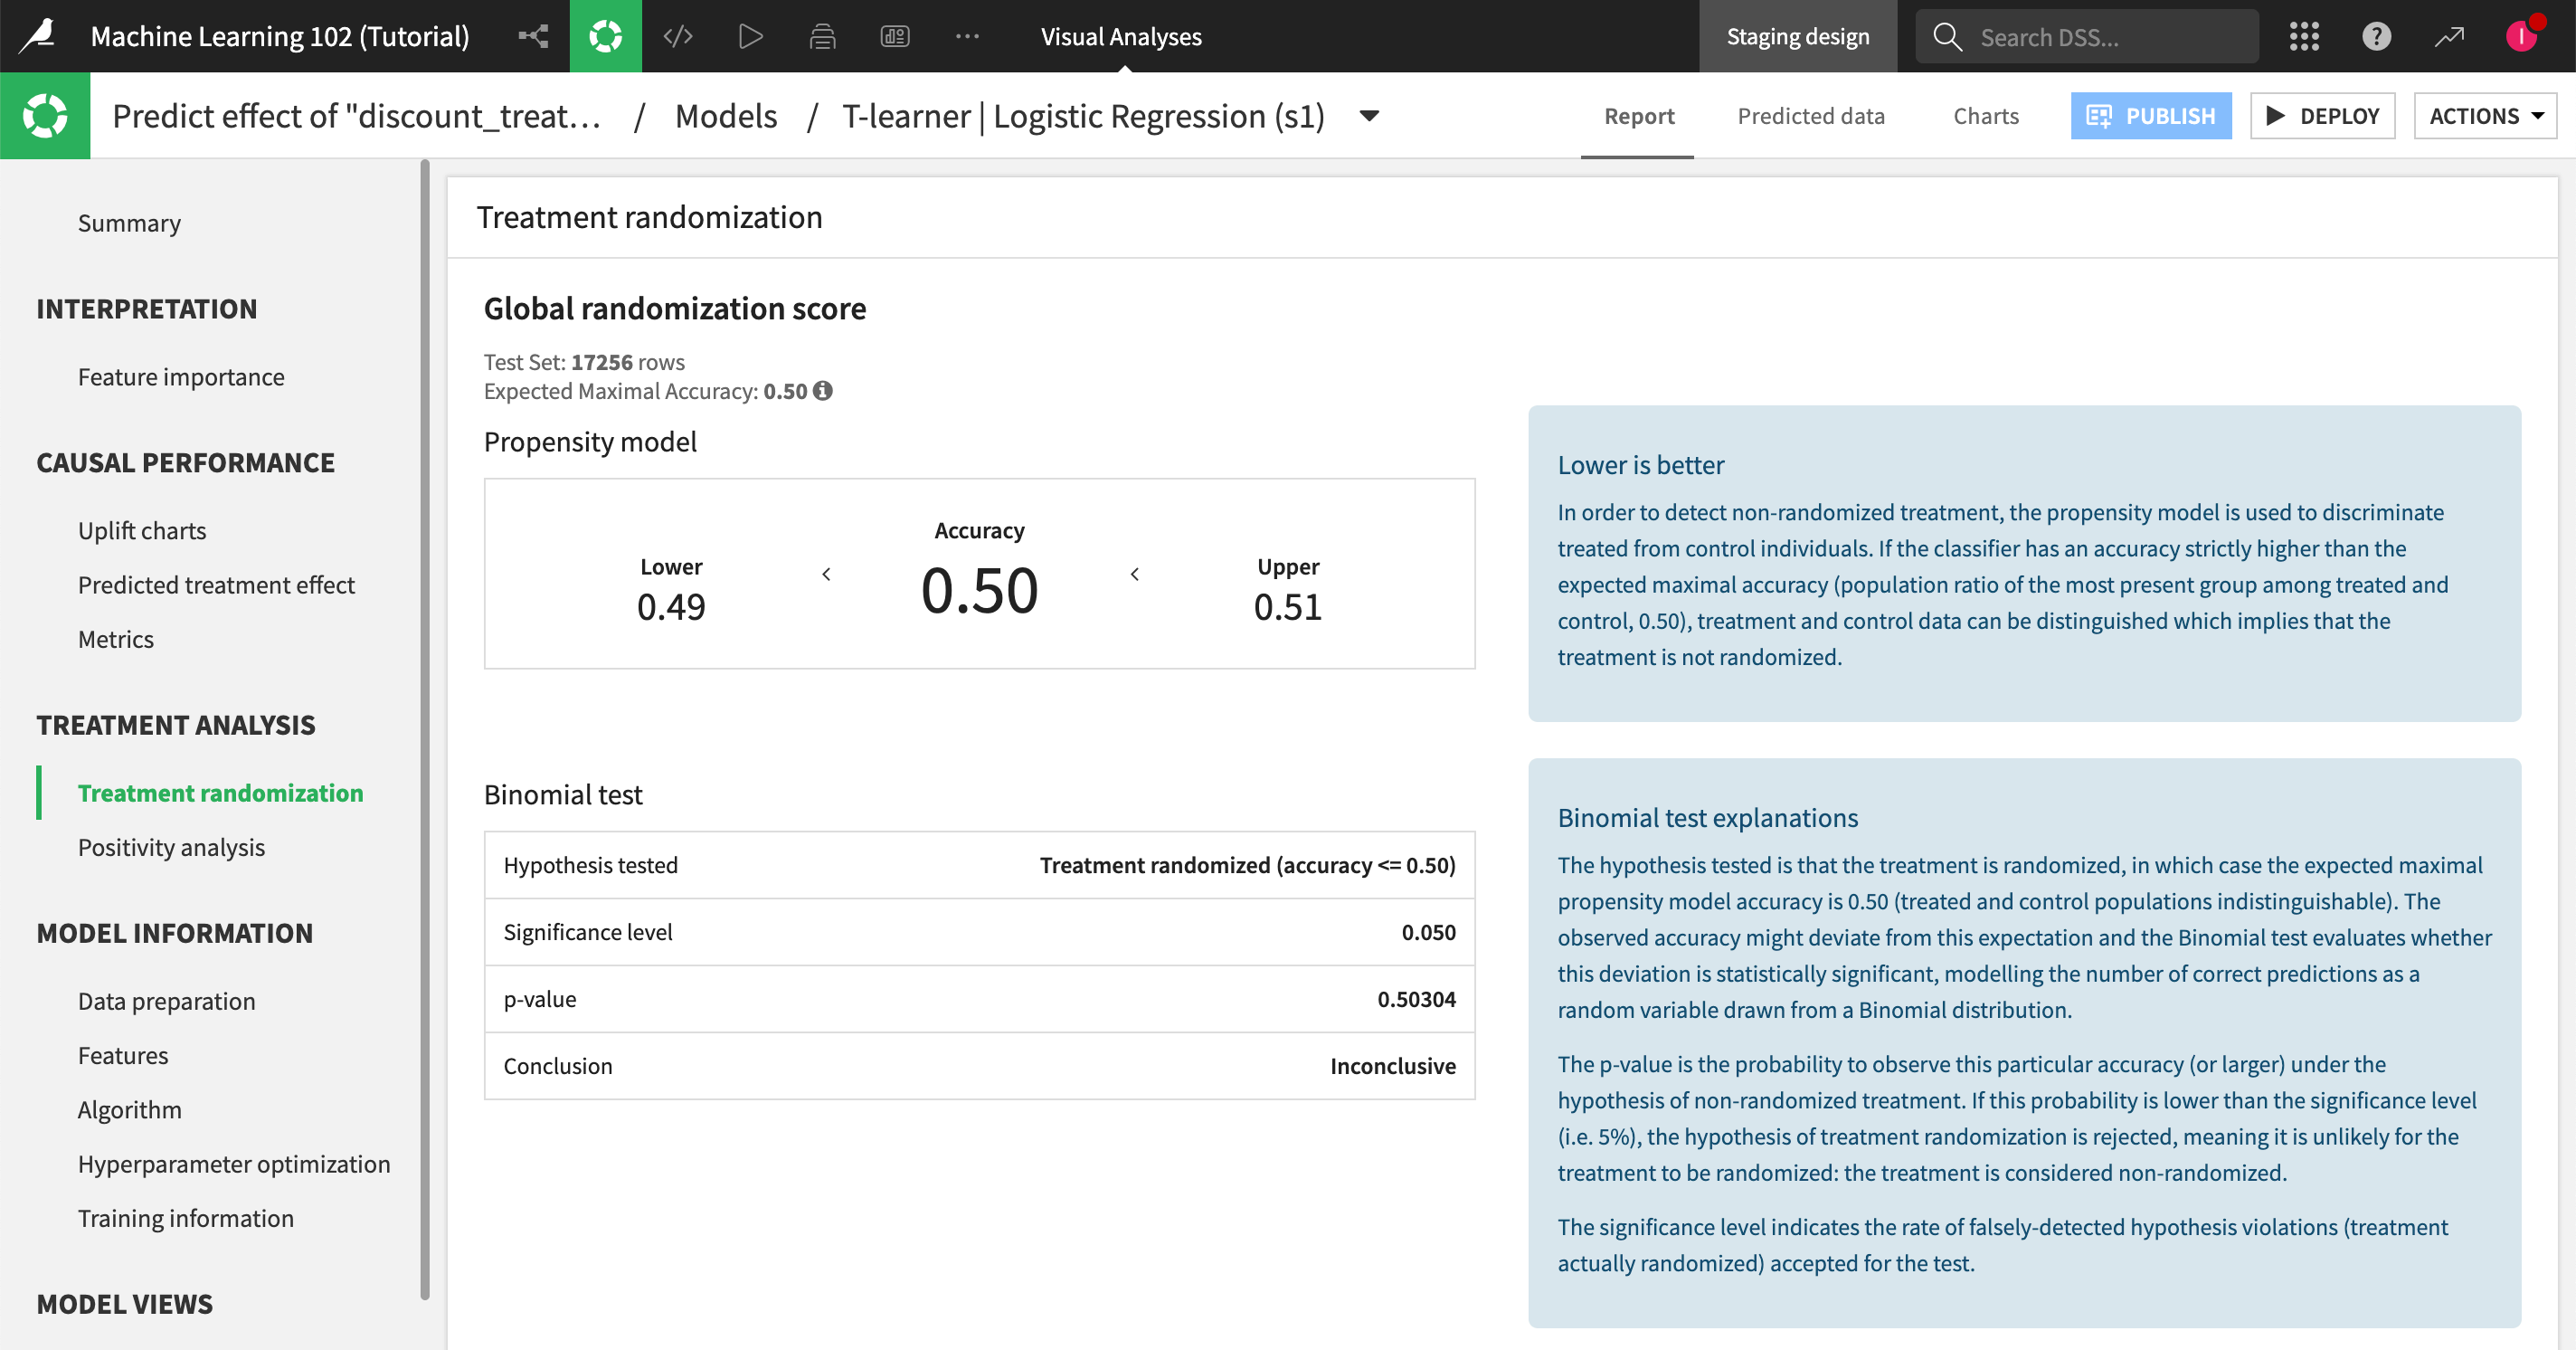2576x1350 pixels.
Task: Open the dashboards icon in top bar
Action: pos(894,36)
